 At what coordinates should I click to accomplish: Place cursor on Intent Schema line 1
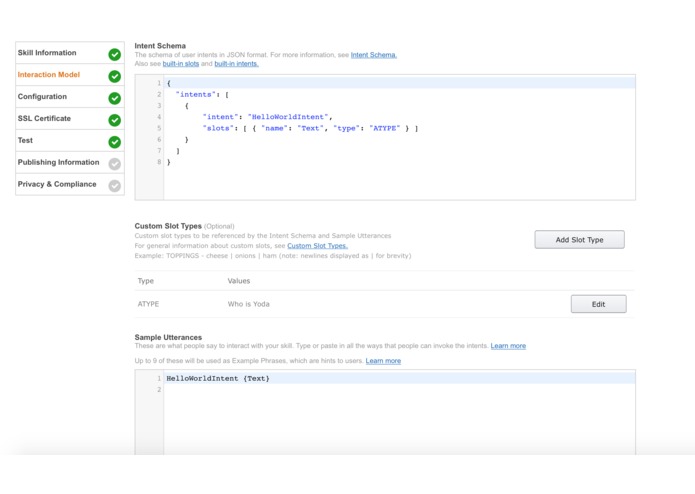[x=399, y=83]
